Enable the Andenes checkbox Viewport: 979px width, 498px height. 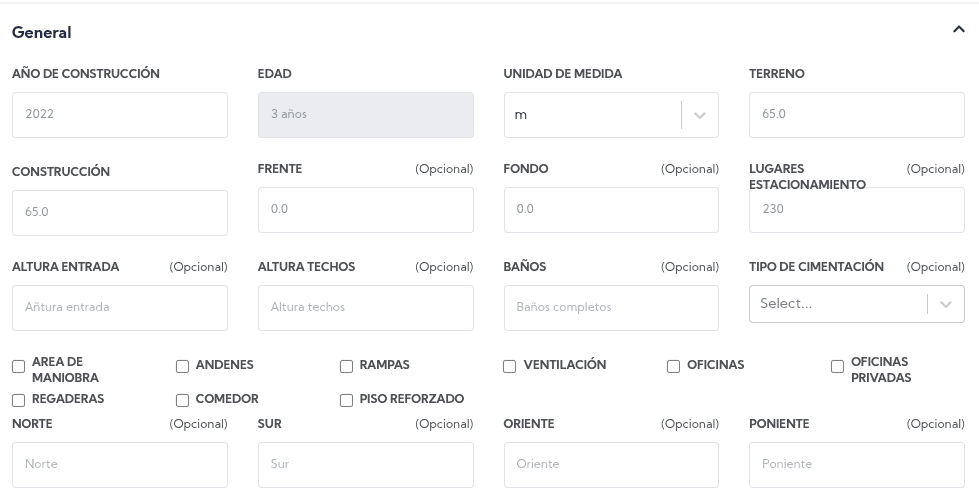click(x=182, y=367)
